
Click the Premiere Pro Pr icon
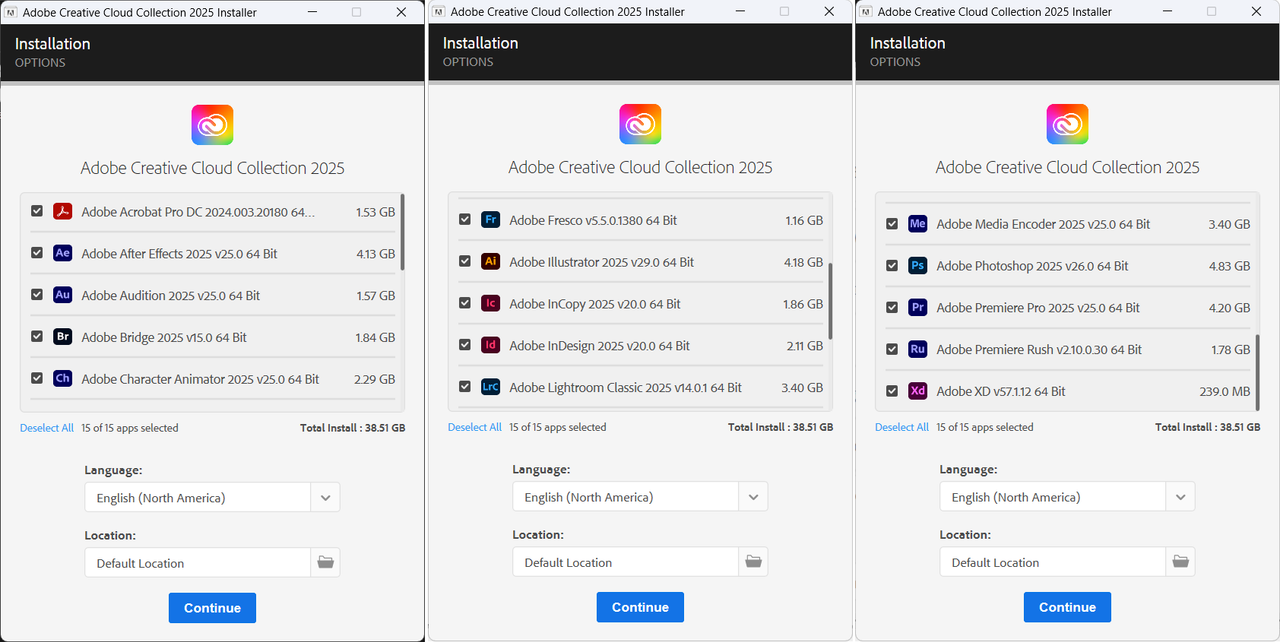coord(918,308)
